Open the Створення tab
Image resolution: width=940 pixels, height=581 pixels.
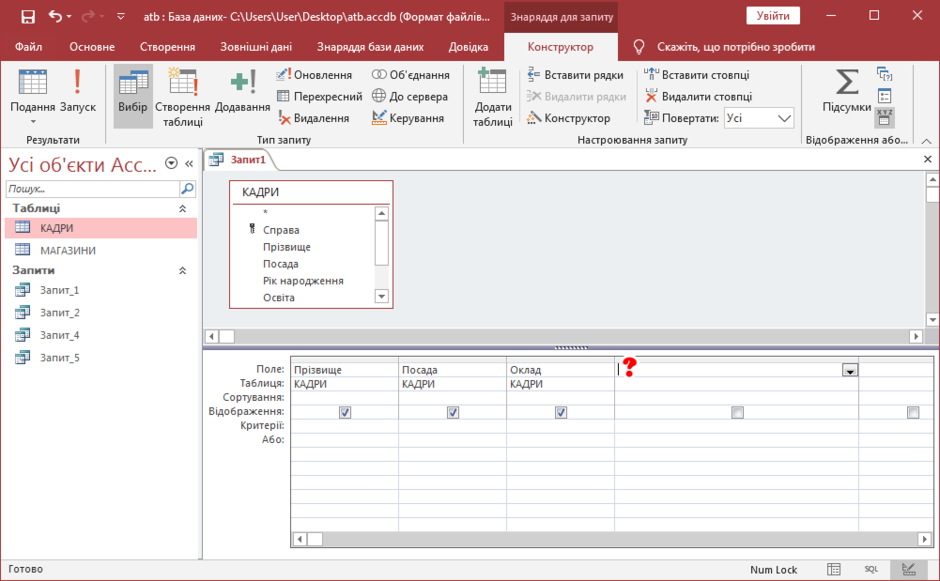pyautogui.click(x=167, y=47)
